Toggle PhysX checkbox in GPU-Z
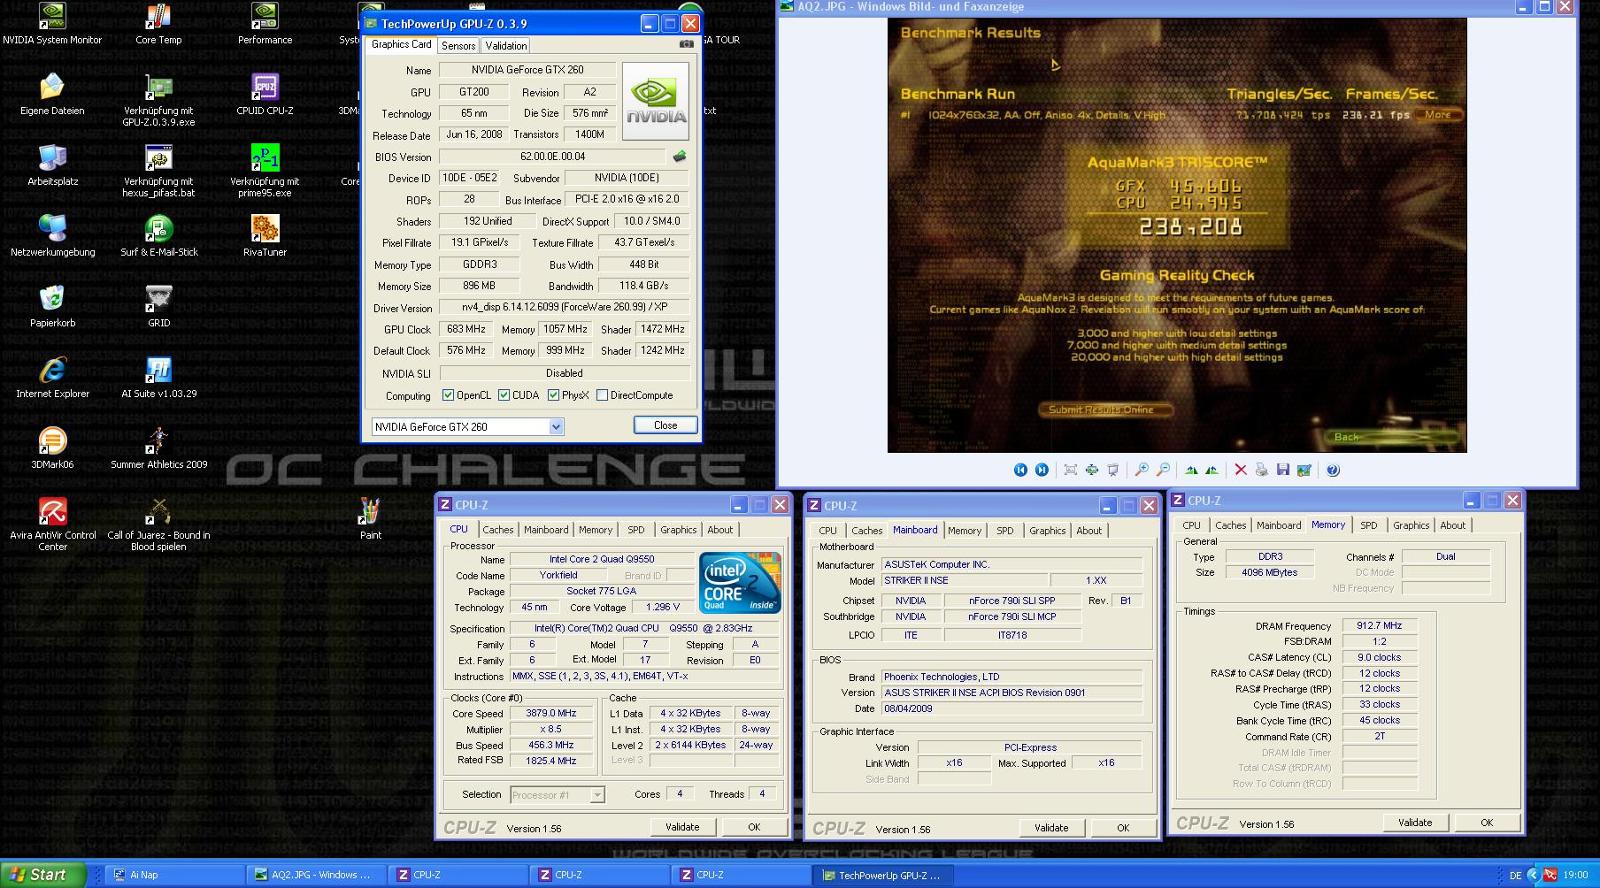 pyautogui.click(x=553, y=395)
